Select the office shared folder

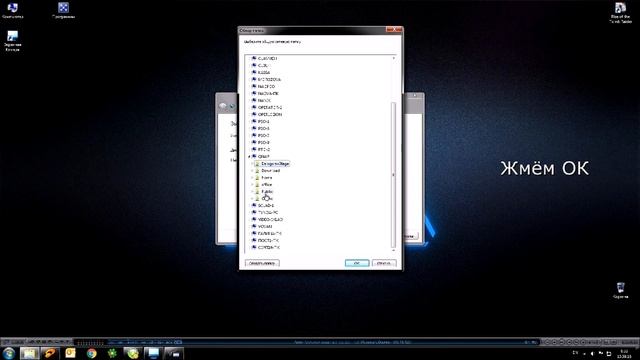pyautogui.click(x=267, y=184)
